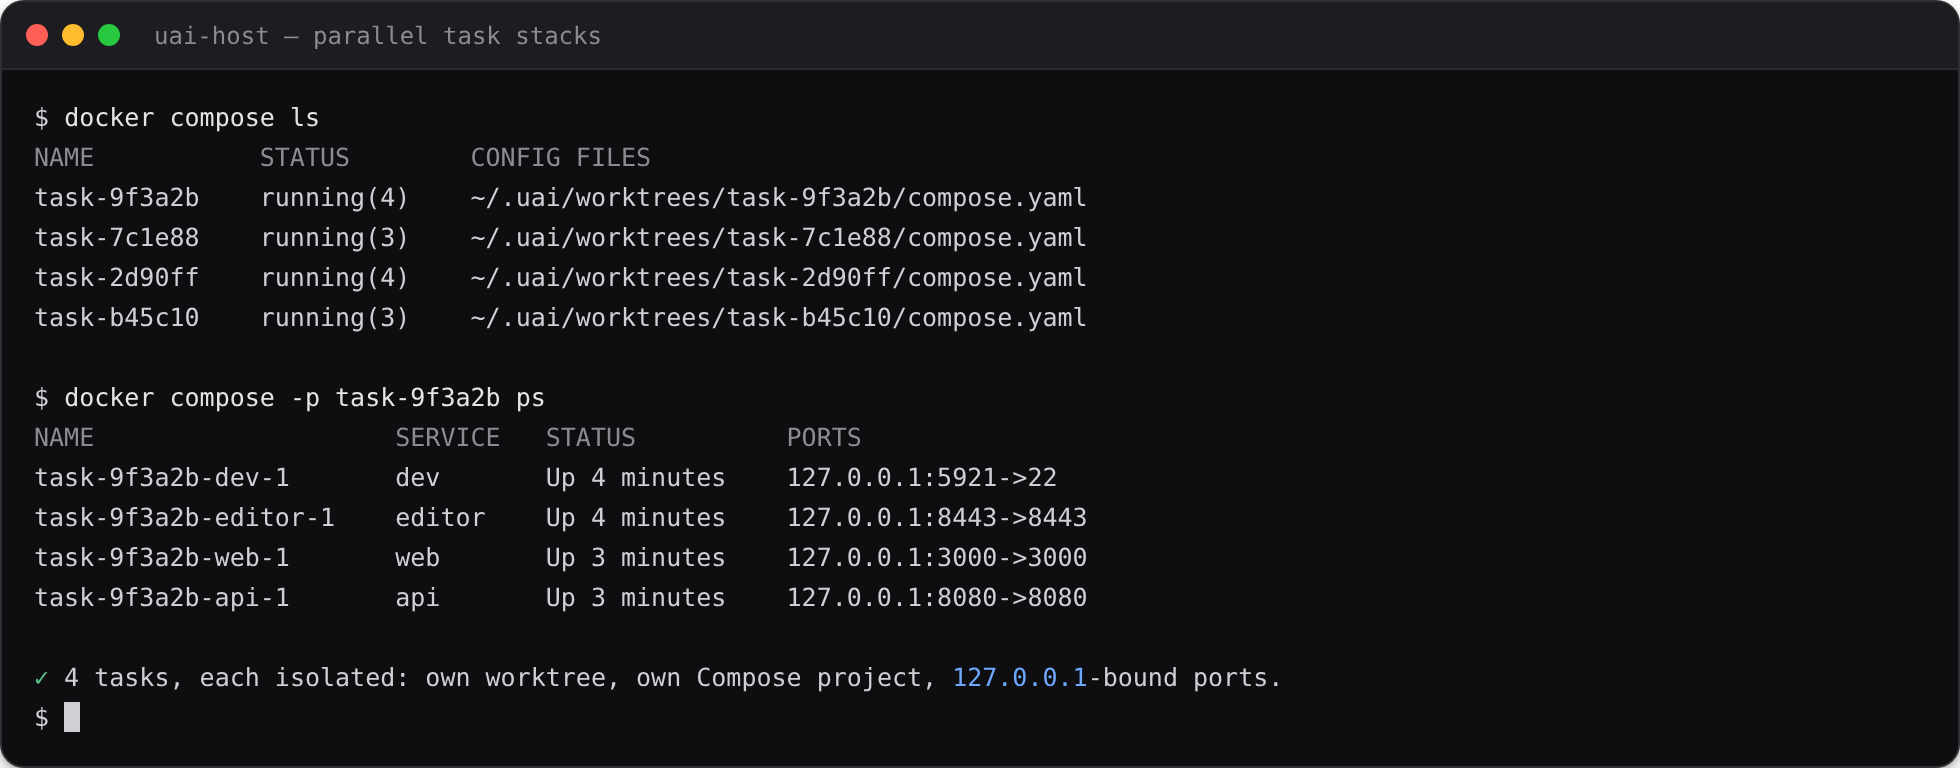Click port mapping '127.0.0.1:8080->8080'
Viewport: 1960px width, 768px height.
(x=937, y=598)
